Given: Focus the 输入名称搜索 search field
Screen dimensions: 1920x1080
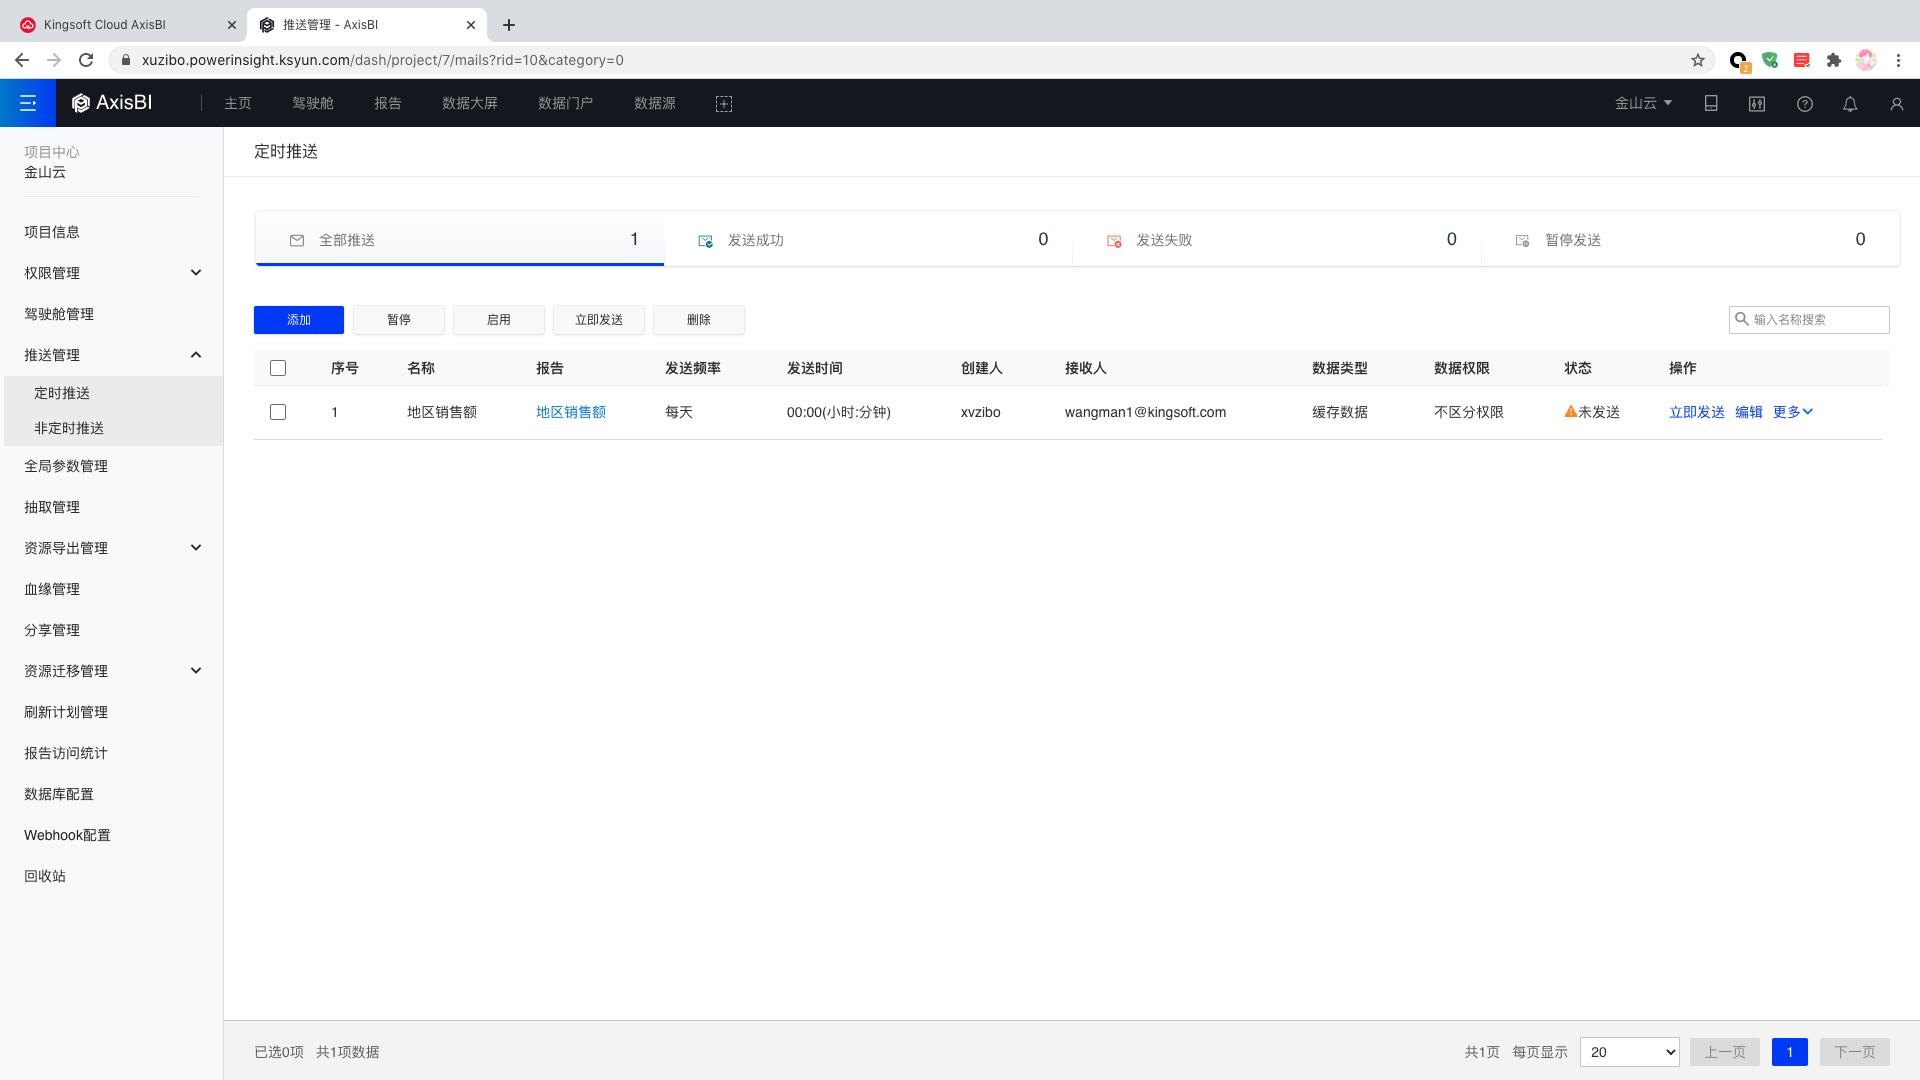Looking at the screenshot, I should [1809, 319].
